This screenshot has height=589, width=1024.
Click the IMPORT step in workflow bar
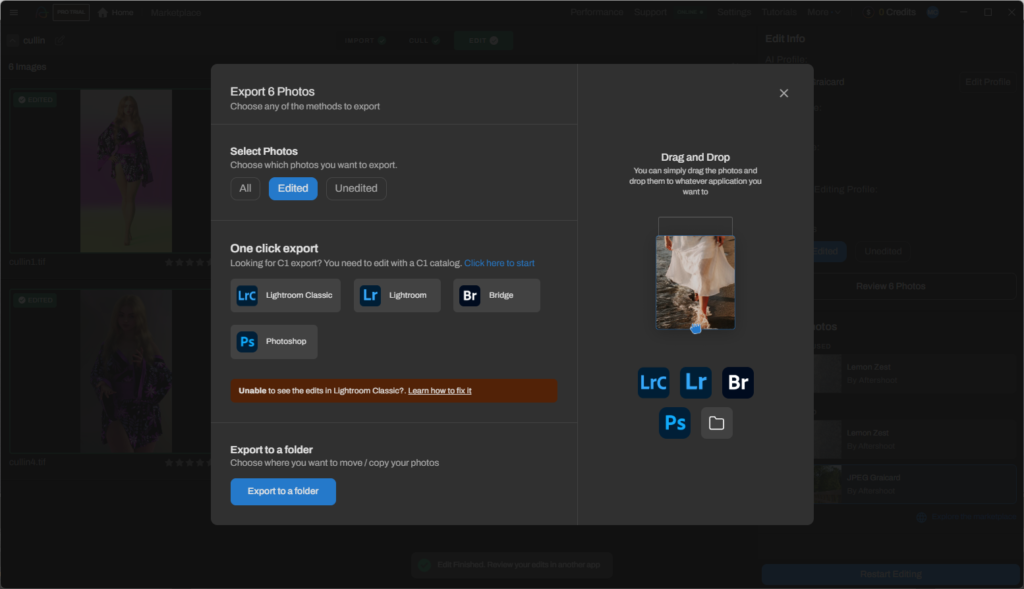click(365, 40)
